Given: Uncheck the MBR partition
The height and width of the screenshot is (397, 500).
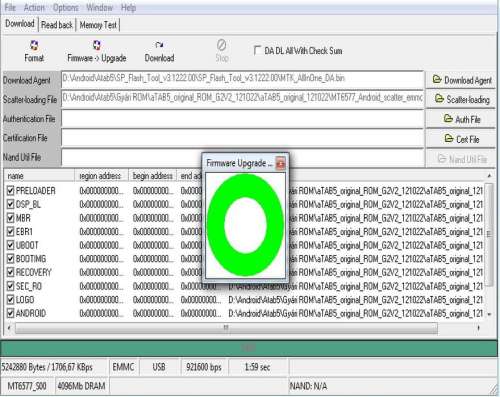Looking at the screenshot, I should coord(10,218).
